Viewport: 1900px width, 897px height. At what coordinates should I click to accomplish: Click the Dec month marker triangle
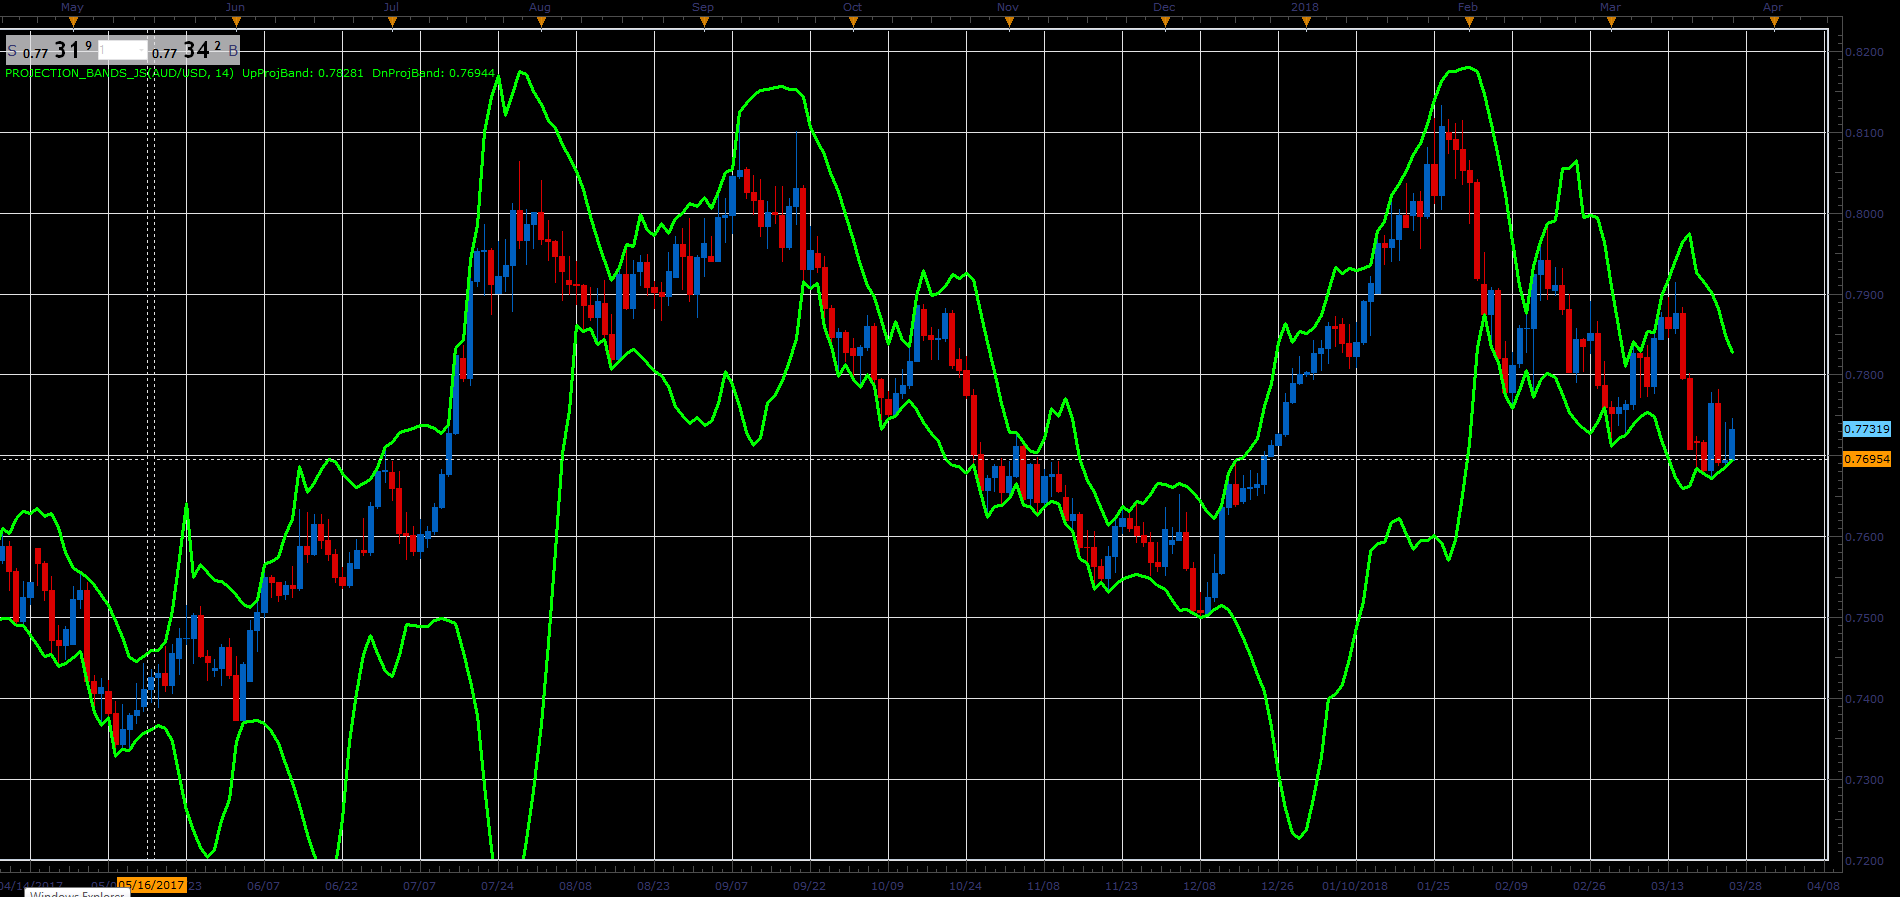pos(1165,22)
